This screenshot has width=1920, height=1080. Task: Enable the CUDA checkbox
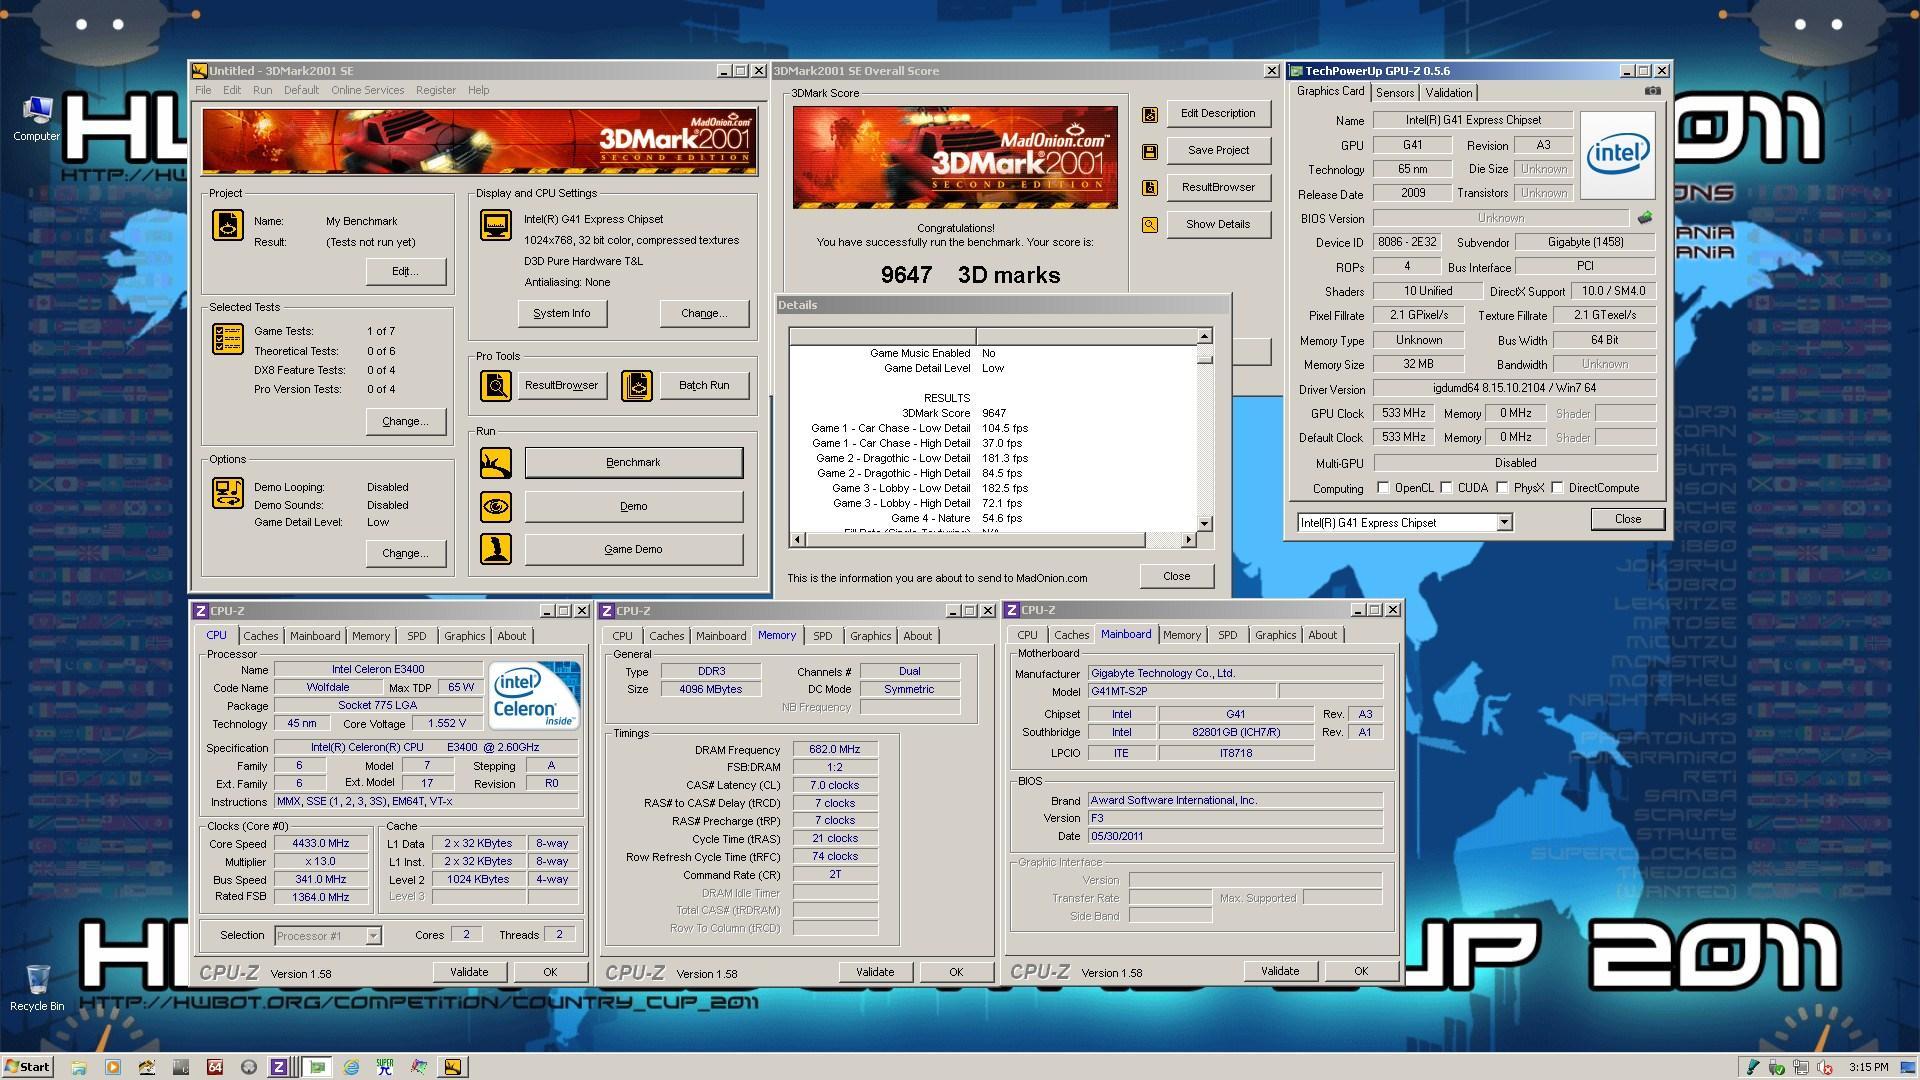(x=1446, y=488)
